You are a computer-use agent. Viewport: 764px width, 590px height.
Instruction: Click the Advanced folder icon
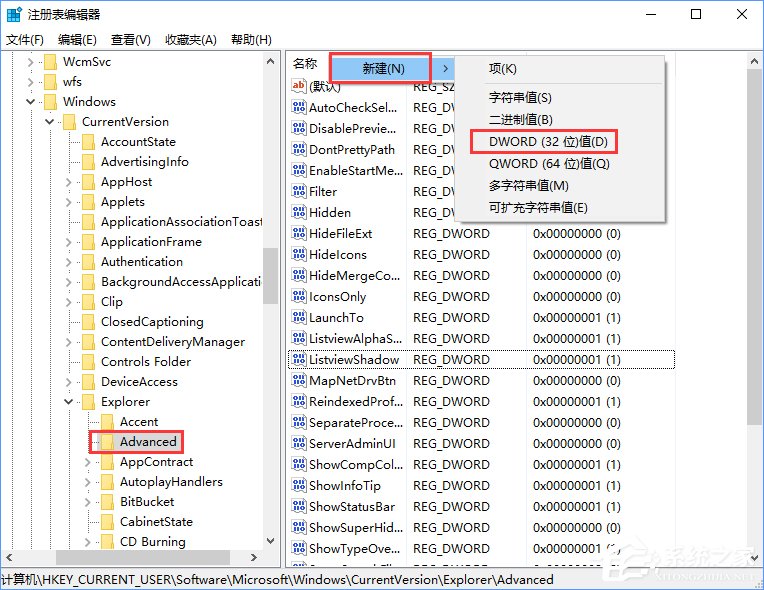(x=107, y=442)
